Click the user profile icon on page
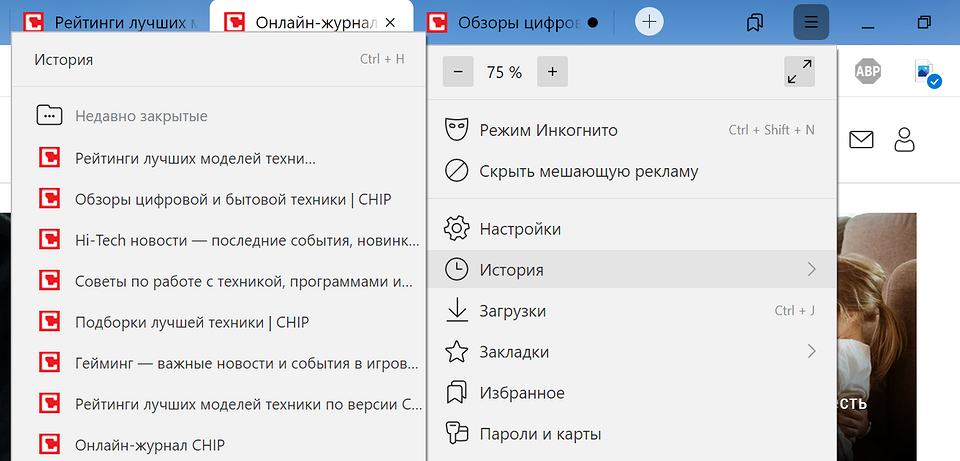This screenshot has height=461, width=960. point(905,140)
